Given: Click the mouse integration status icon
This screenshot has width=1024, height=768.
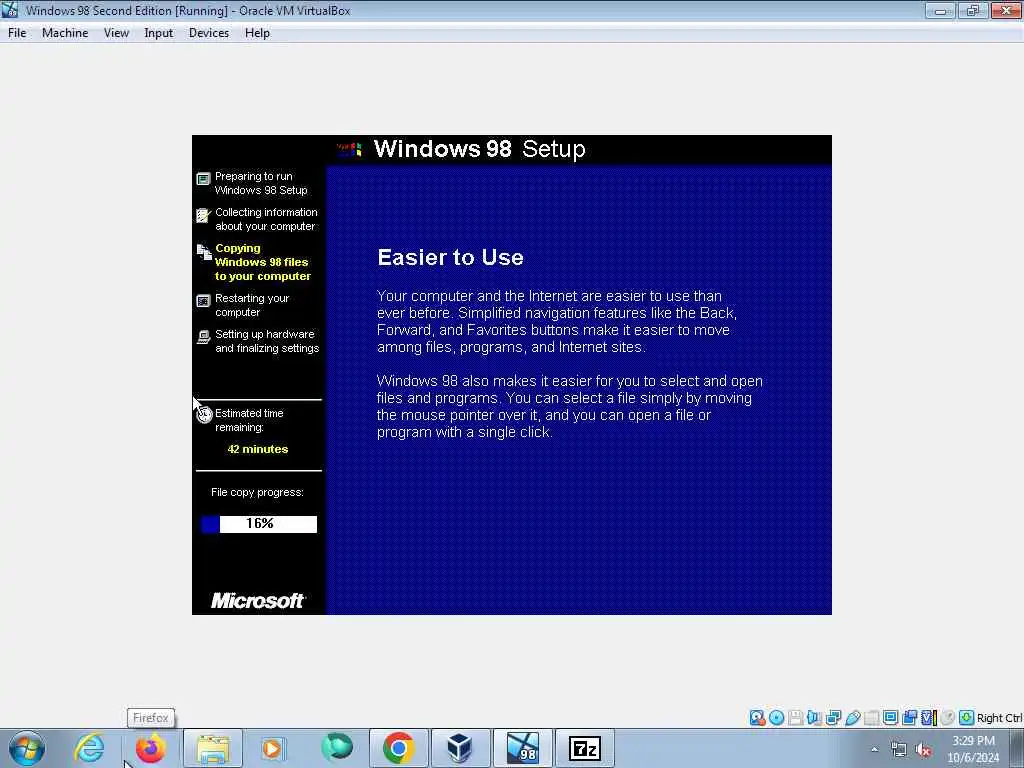Looking at the screenshot, I should (948, 718).
